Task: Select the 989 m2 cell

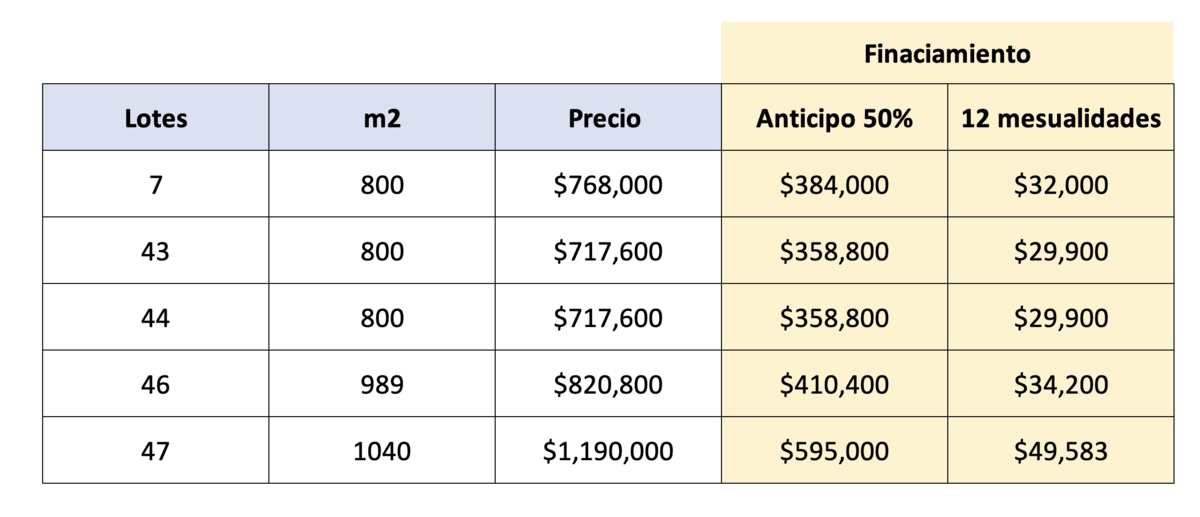Action: click(x=382, y=384)
